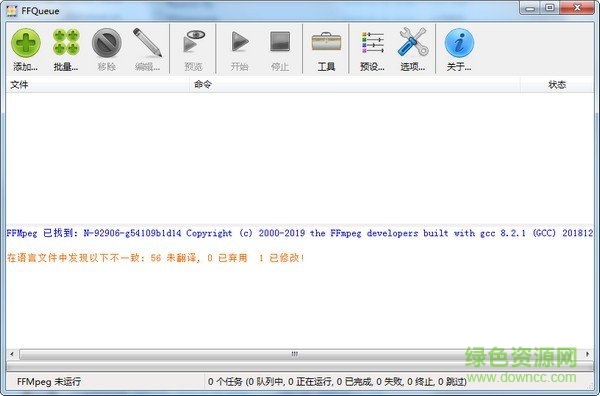
Task: Click the '0 个任务' status bar summary
Action: (337, 381)
